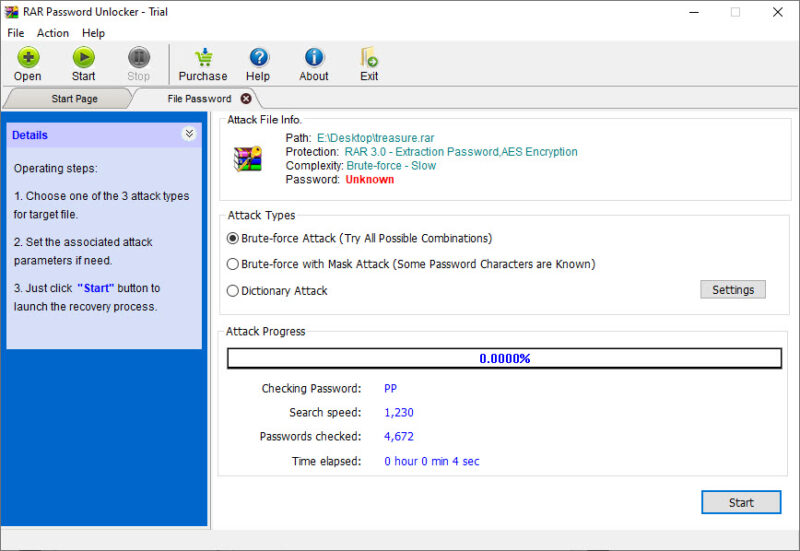Click the "Start" text in operating steps
The image size is (800, 551).
click(96, 288)
